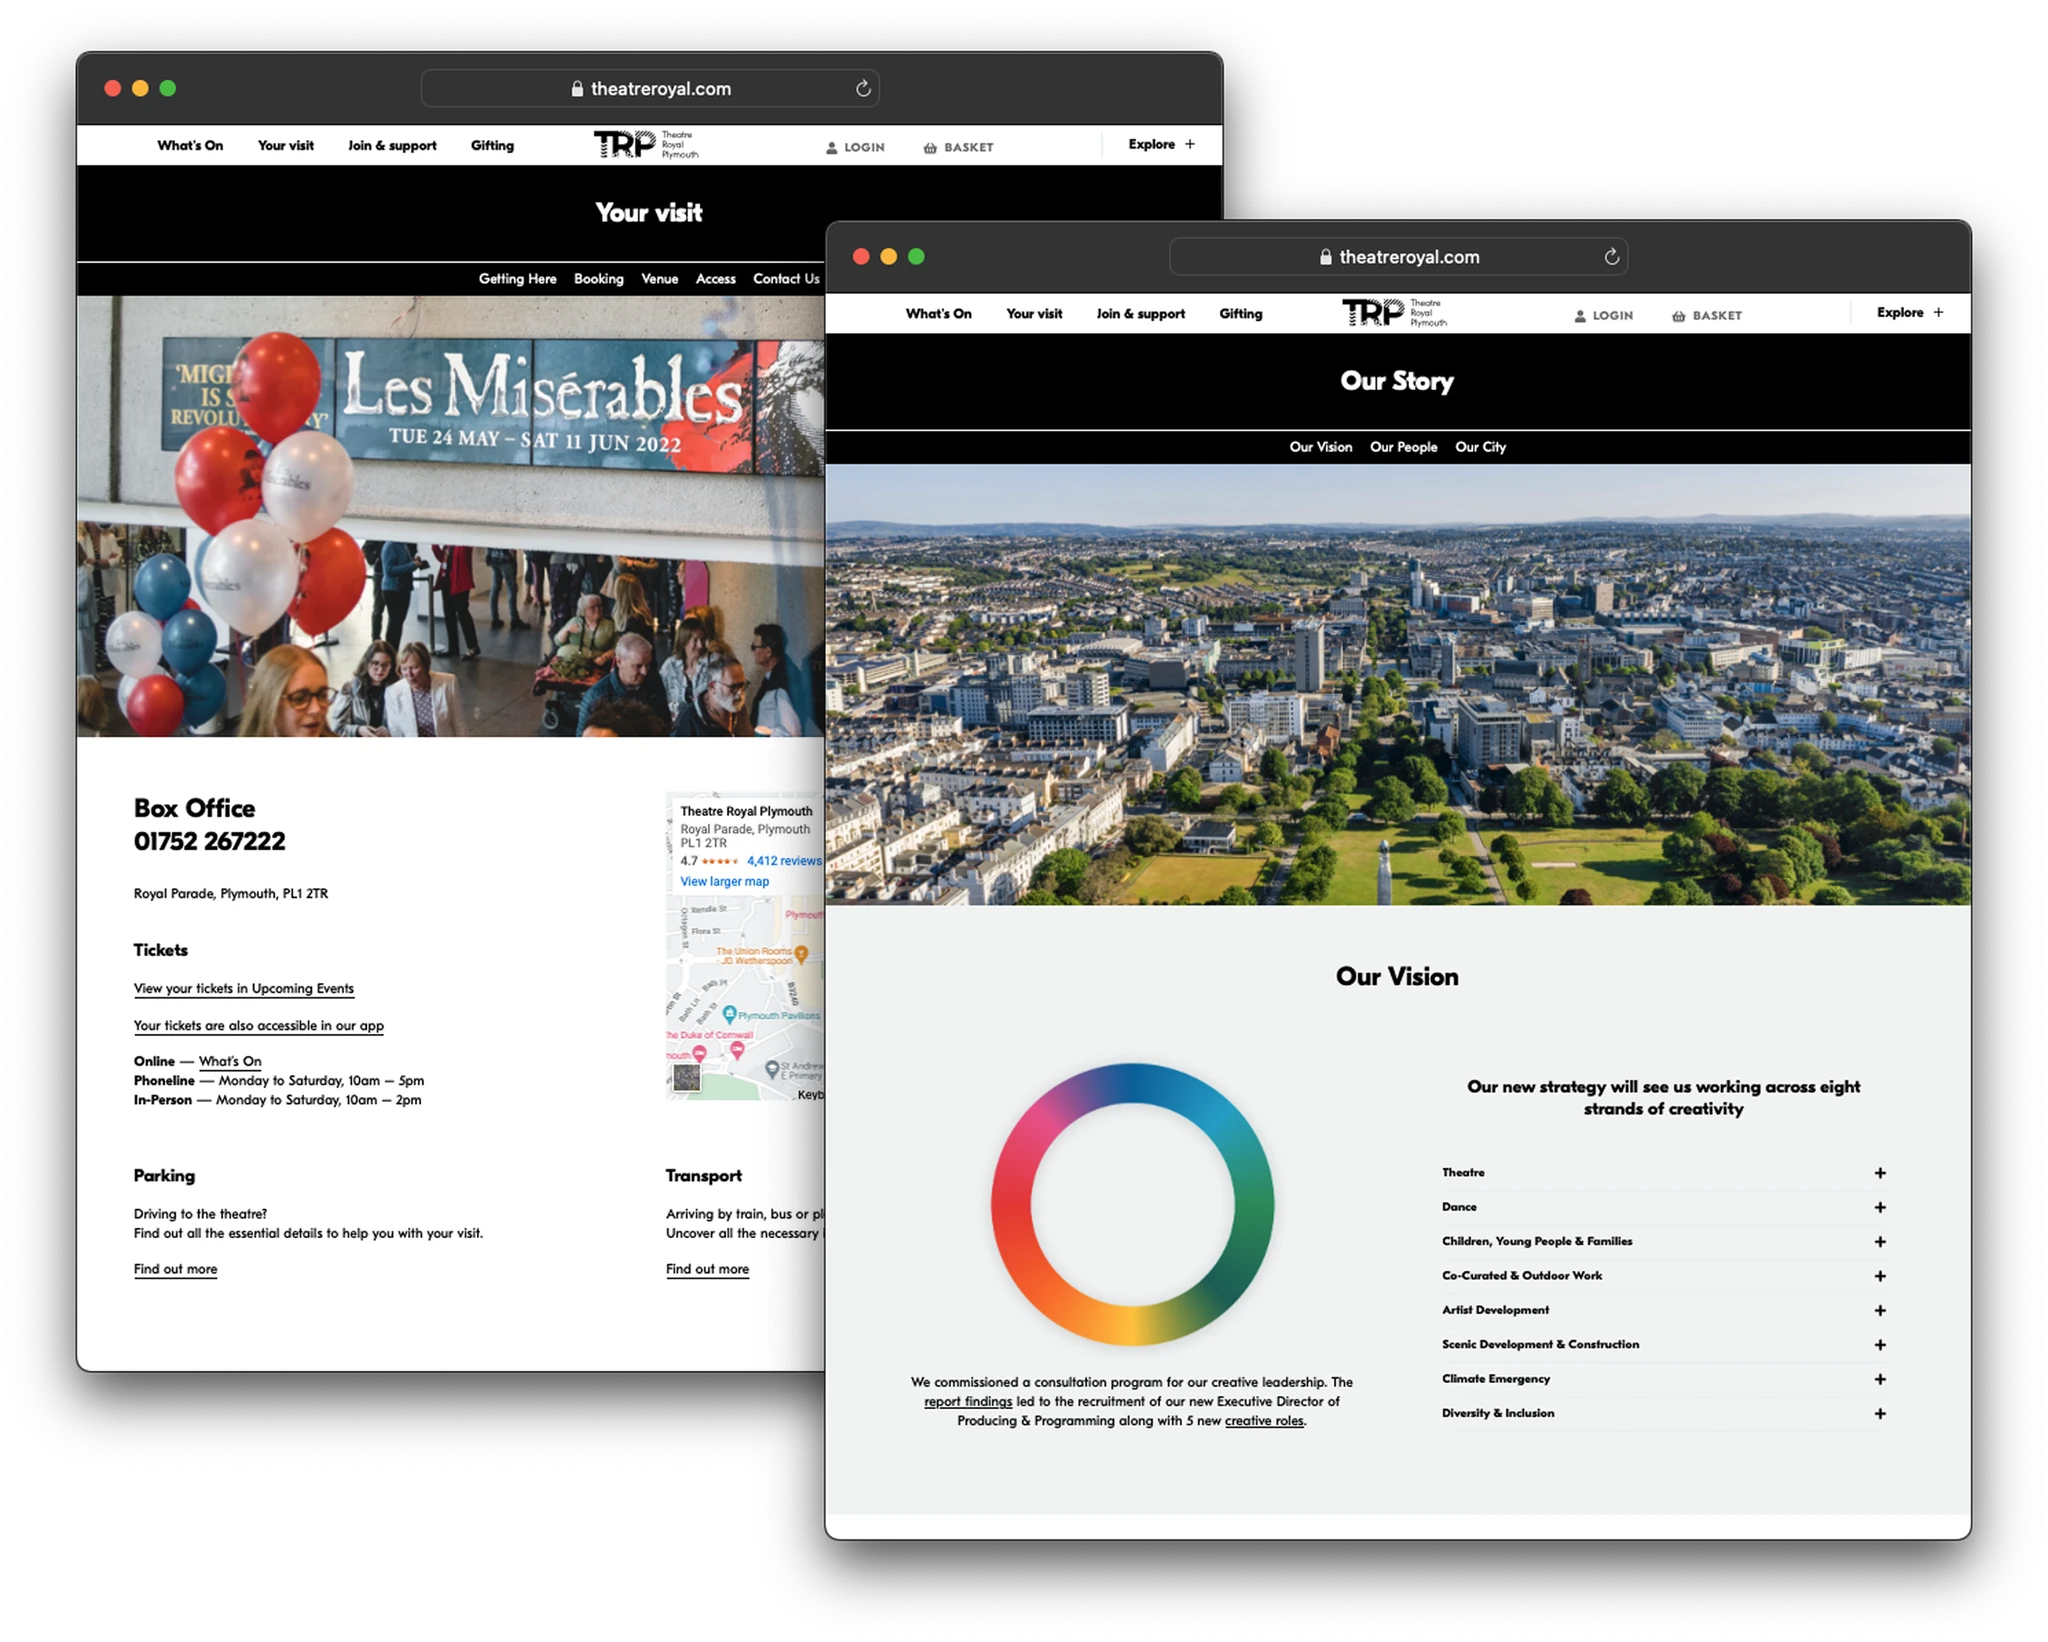
Task: Open Your visit menu in front window
Action: coord(1034,313)
